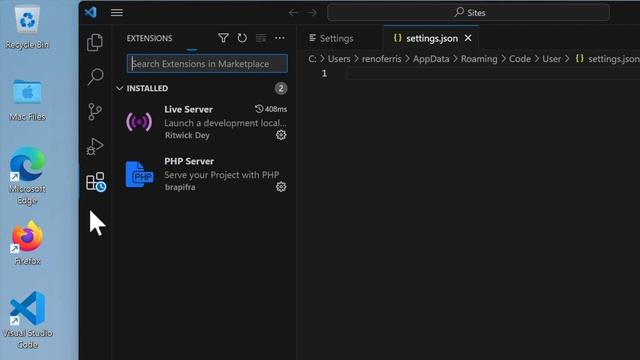Switch to the Settings tab
640x360 pixels.
click(331, 38)
